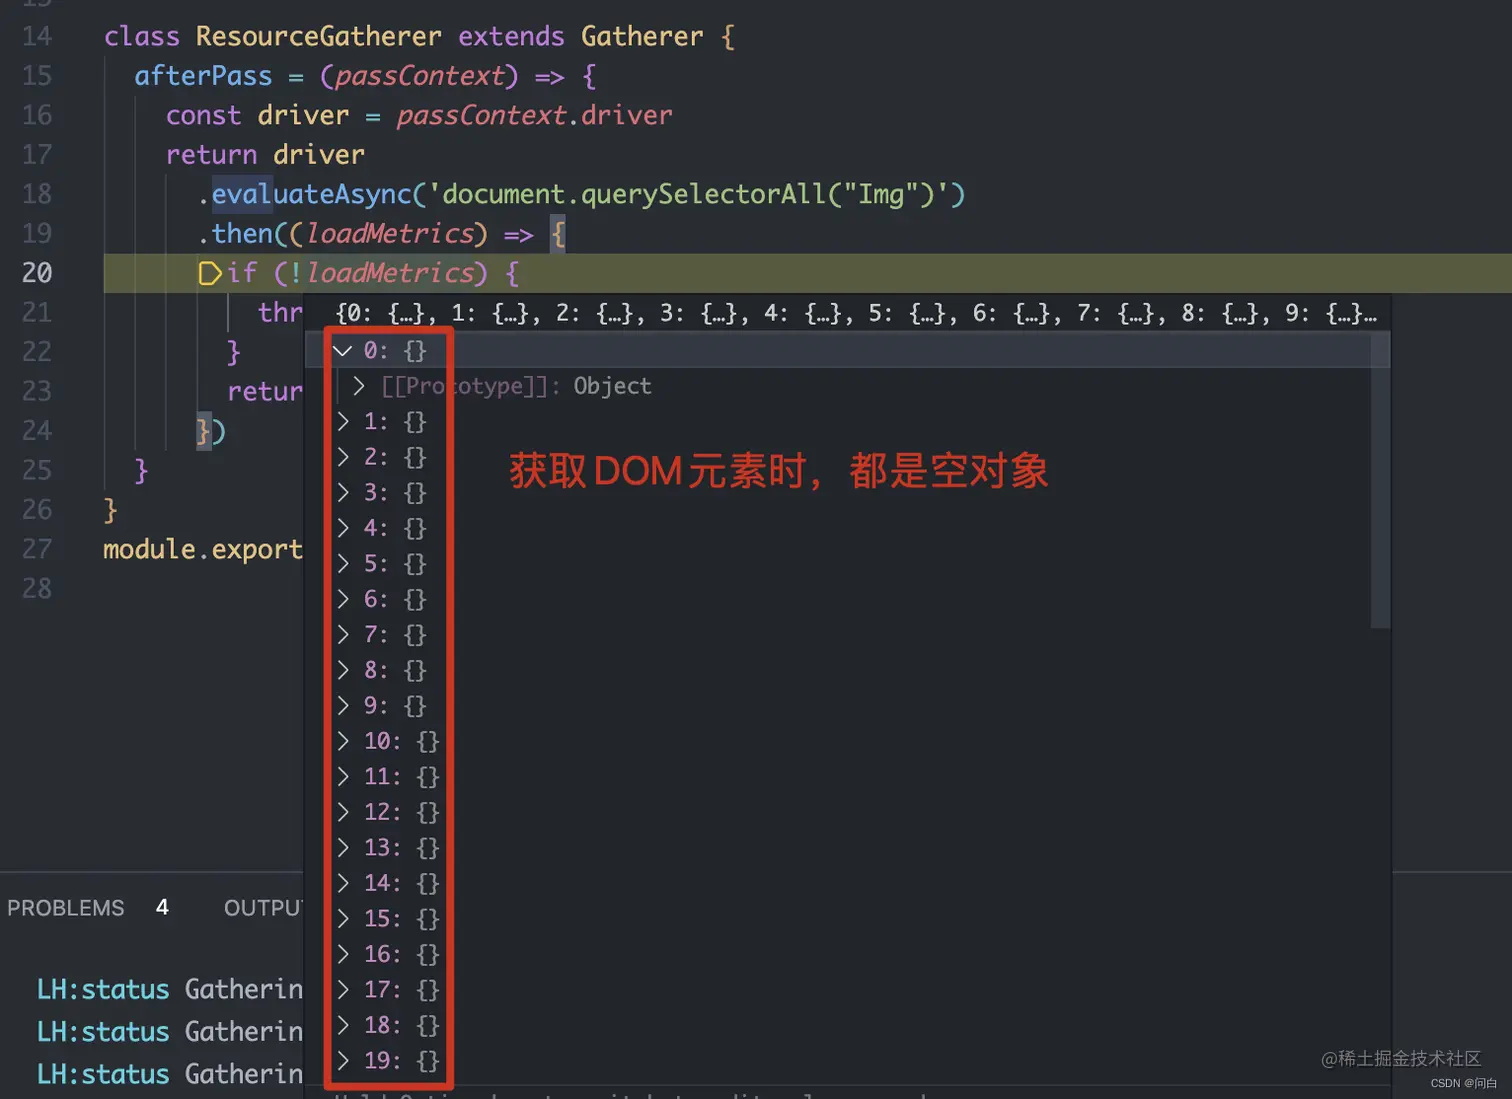
Task: Collapse the expanded entry 0 in debug hover
Action: (x=343, y=351)
